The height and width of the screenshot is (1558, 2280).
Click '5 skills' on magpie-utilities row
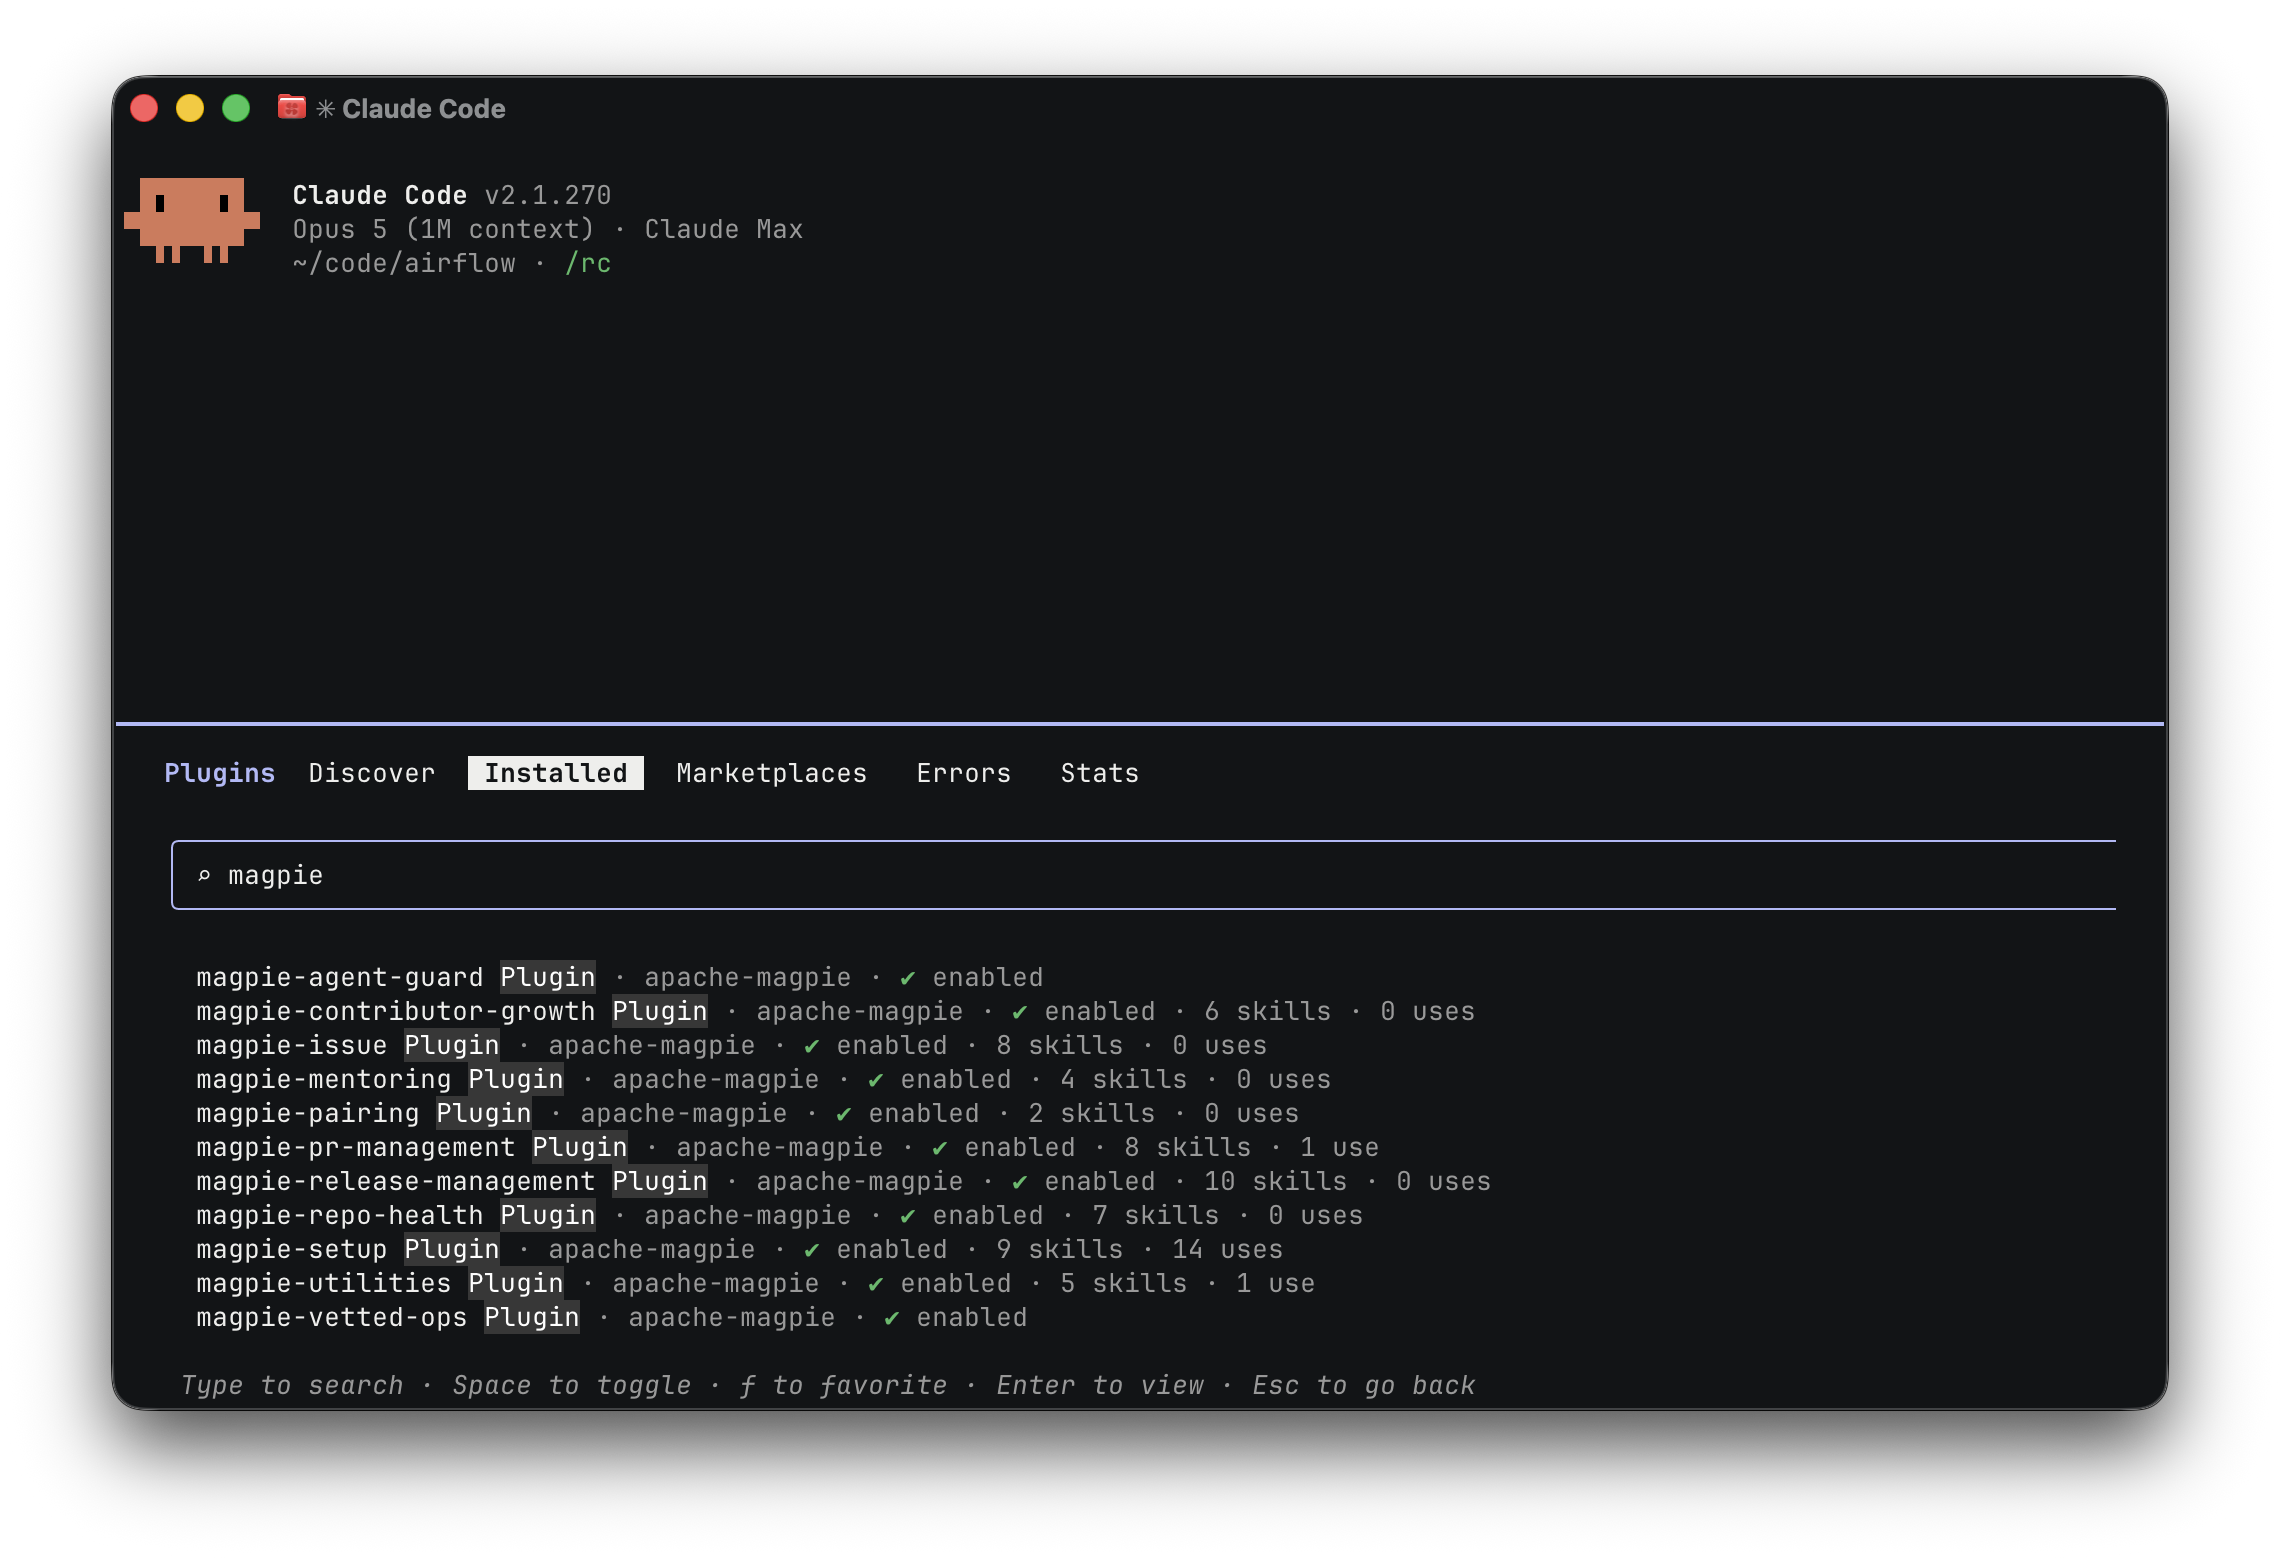1124,1283
